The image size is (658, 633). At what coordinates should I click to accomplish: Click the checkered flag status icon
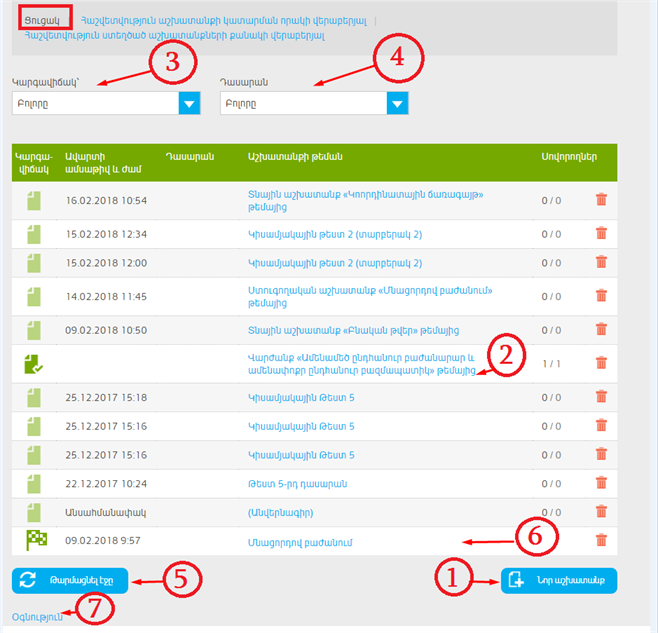pyautogui.click(x=35, y=540)
